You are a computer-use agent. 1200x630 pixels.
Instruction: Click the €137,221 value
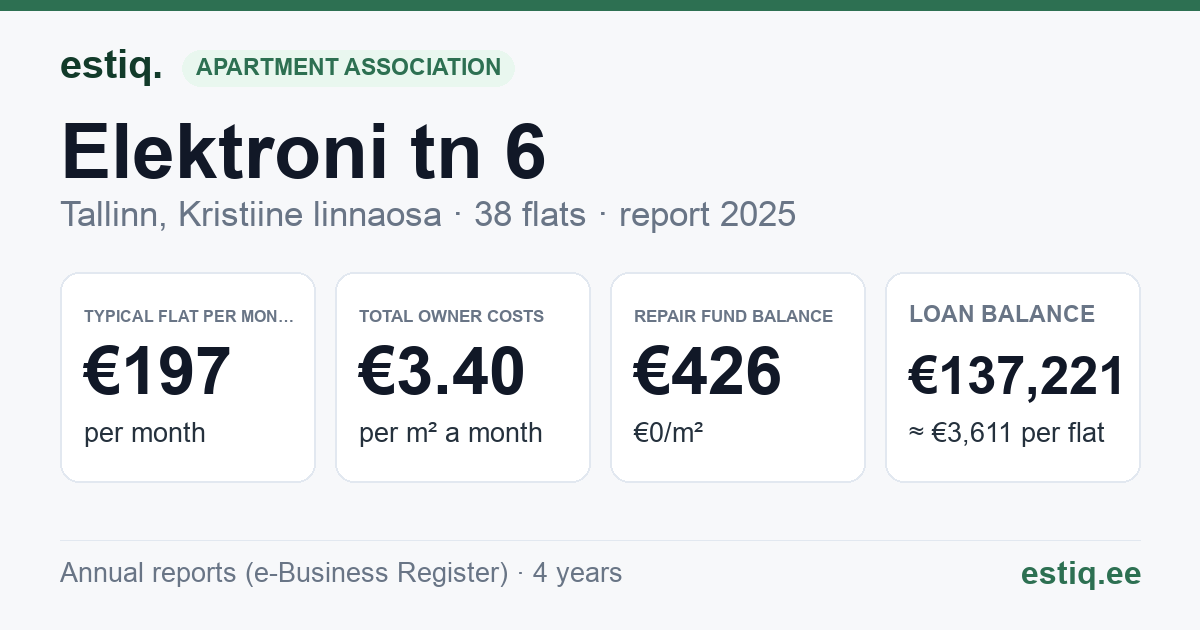(x=1016, y=376)
